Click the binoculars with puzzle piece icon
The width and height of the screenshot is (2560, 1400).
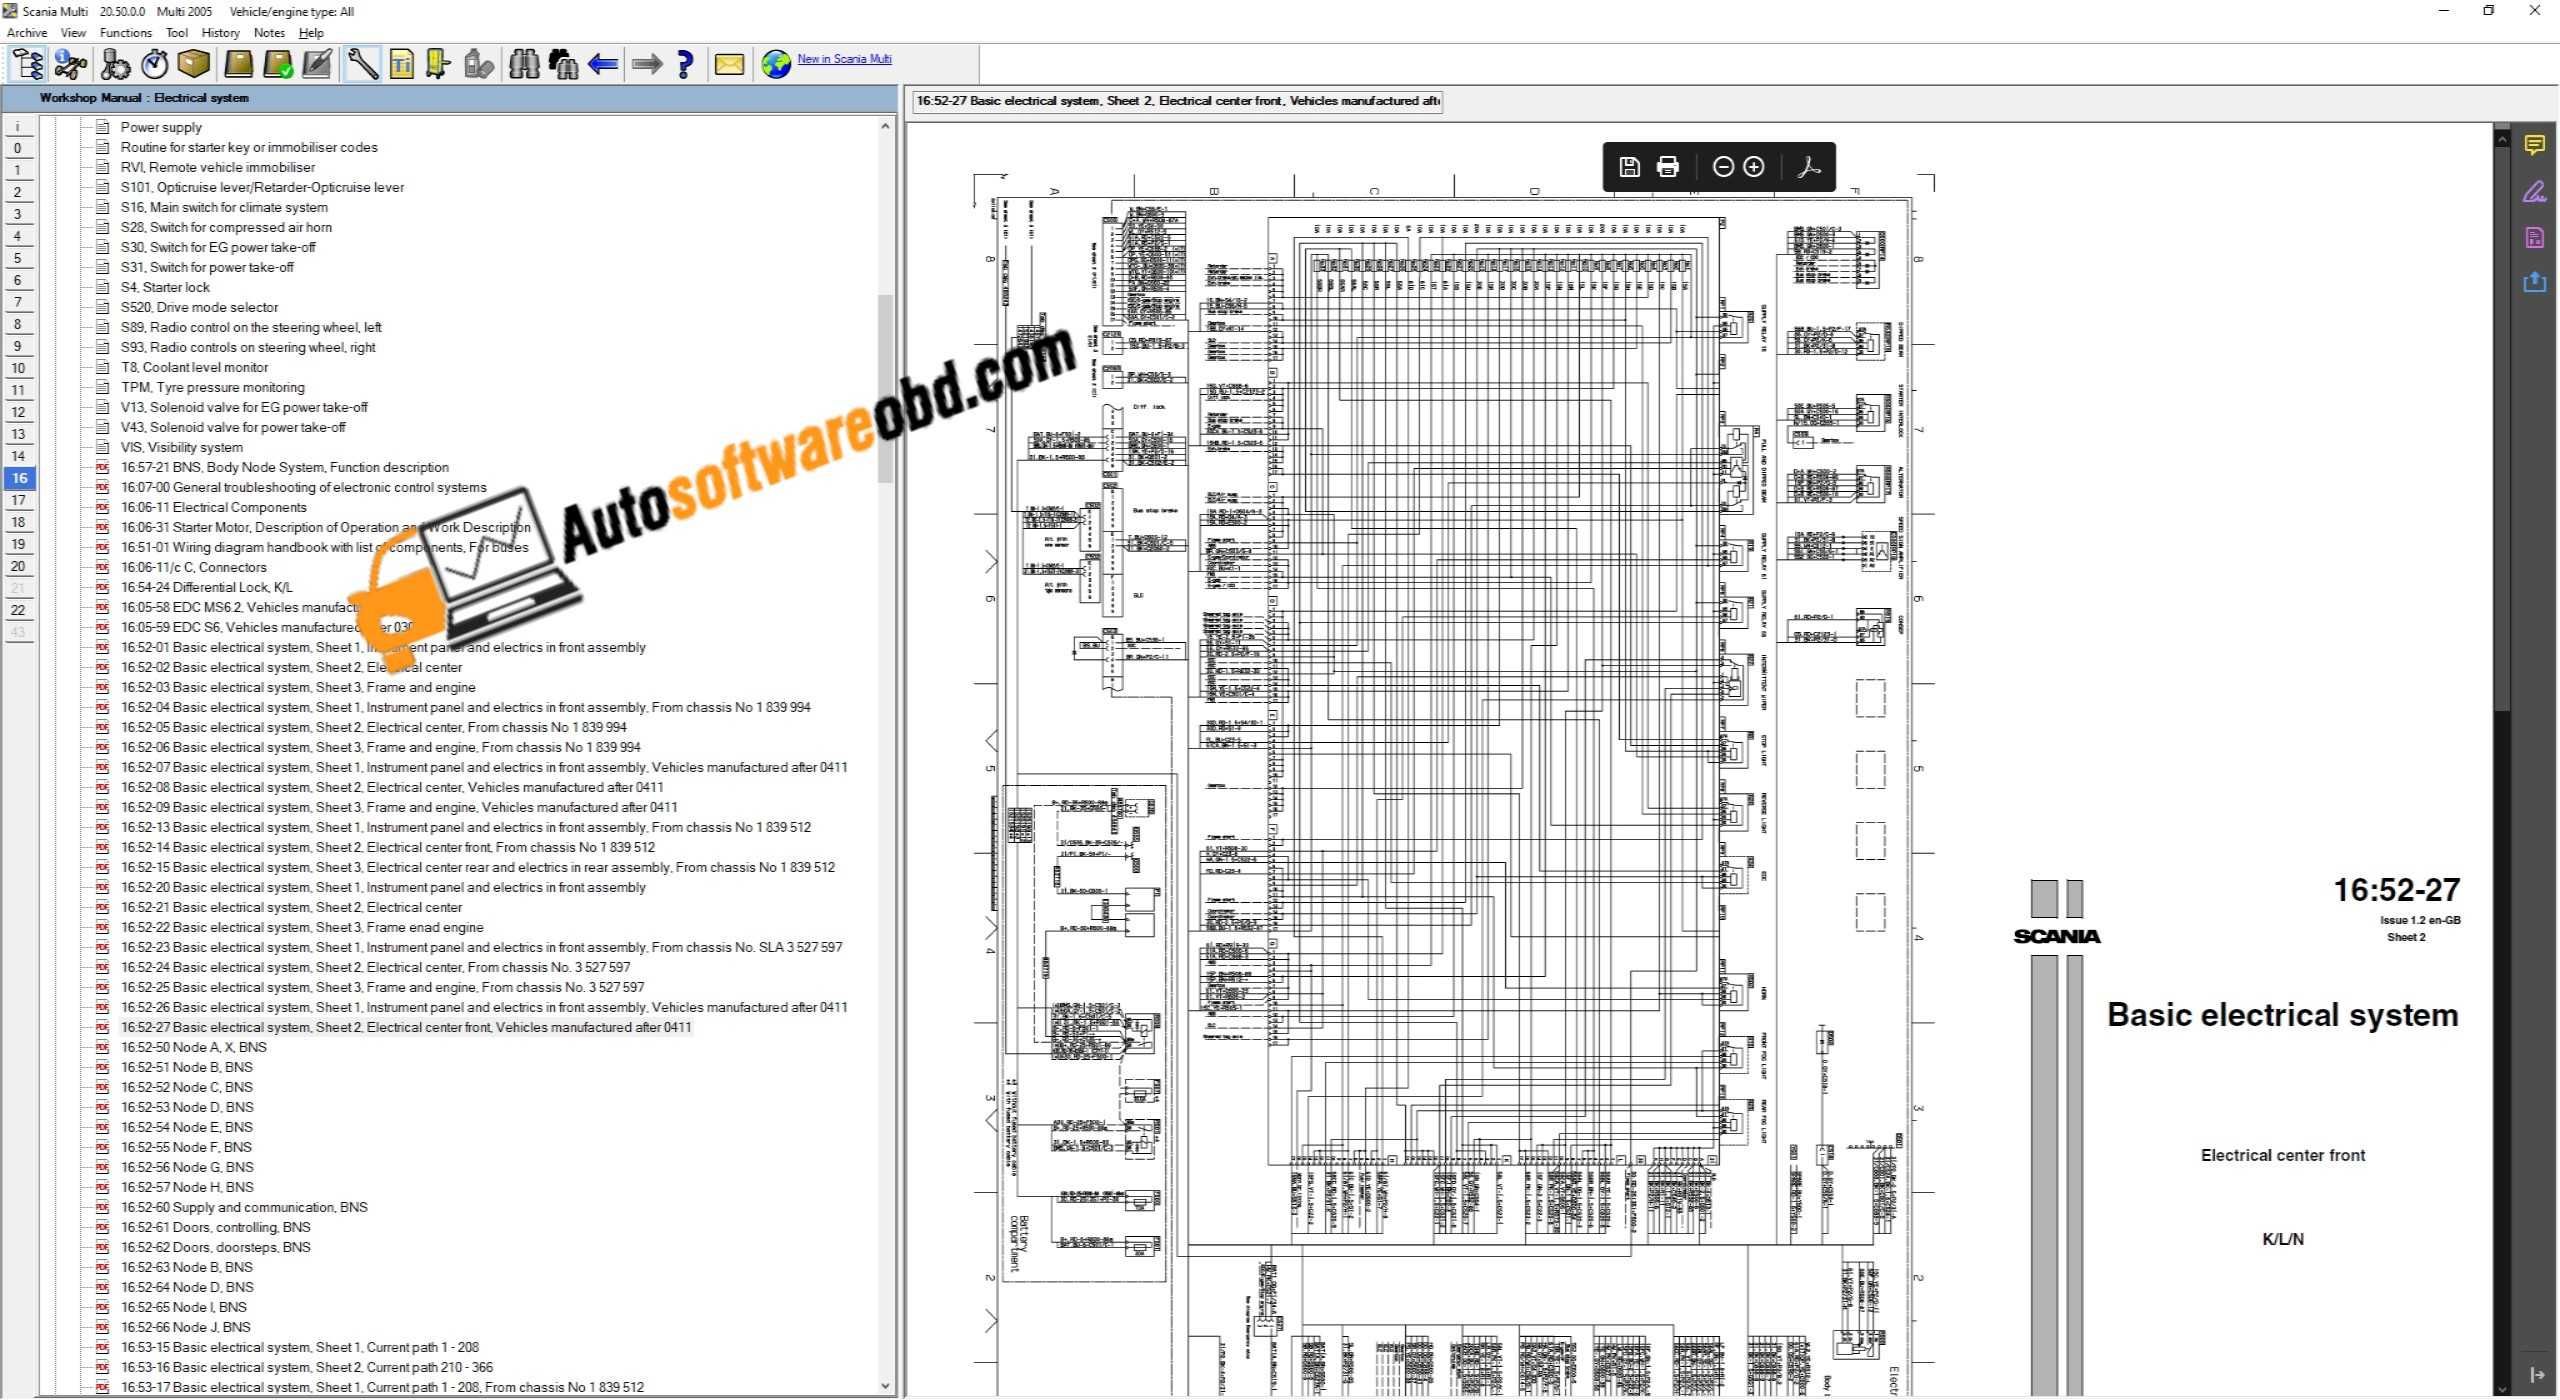[x=563, y=64]
